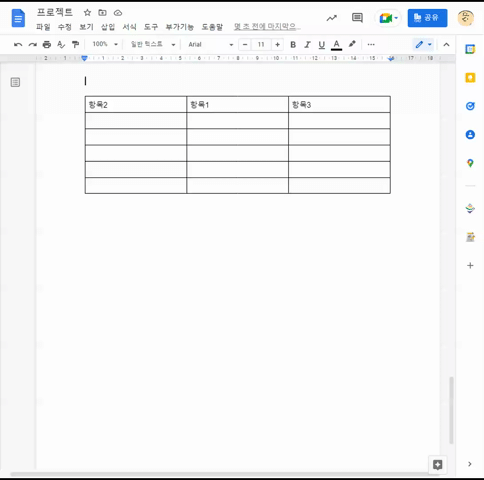Open Google Tasks side panel icon

click(x=470, y=106)
